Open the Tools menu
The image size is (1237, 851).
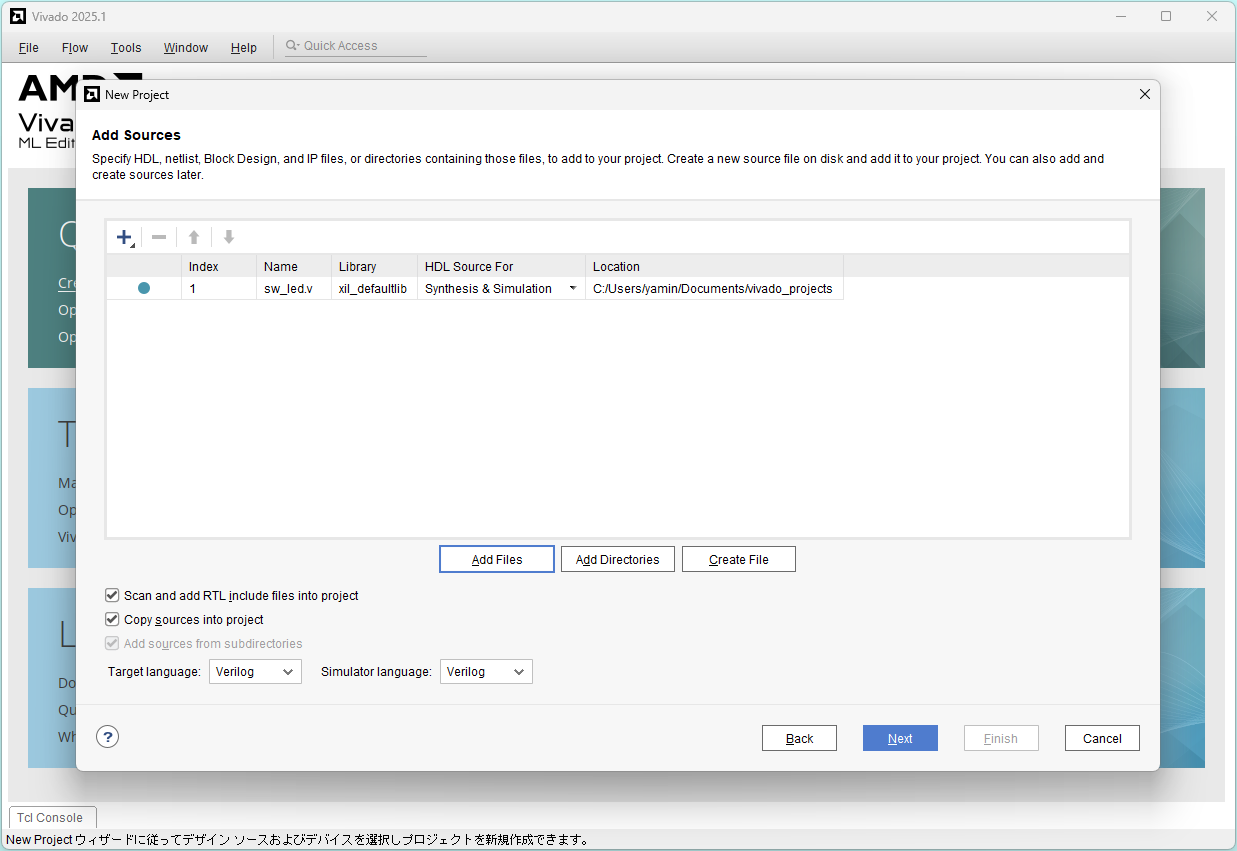(x=126, y=47)
